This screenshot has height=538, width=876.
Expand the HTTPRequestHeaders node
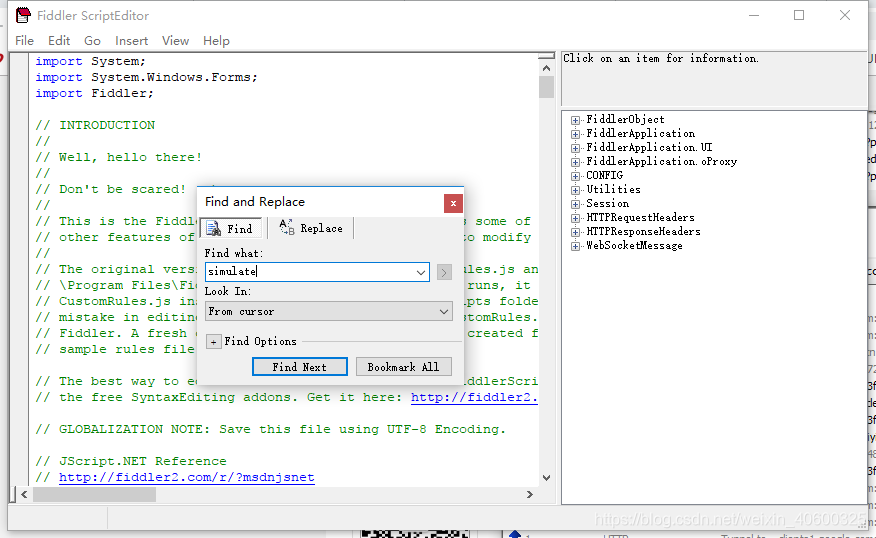(575, 218)
